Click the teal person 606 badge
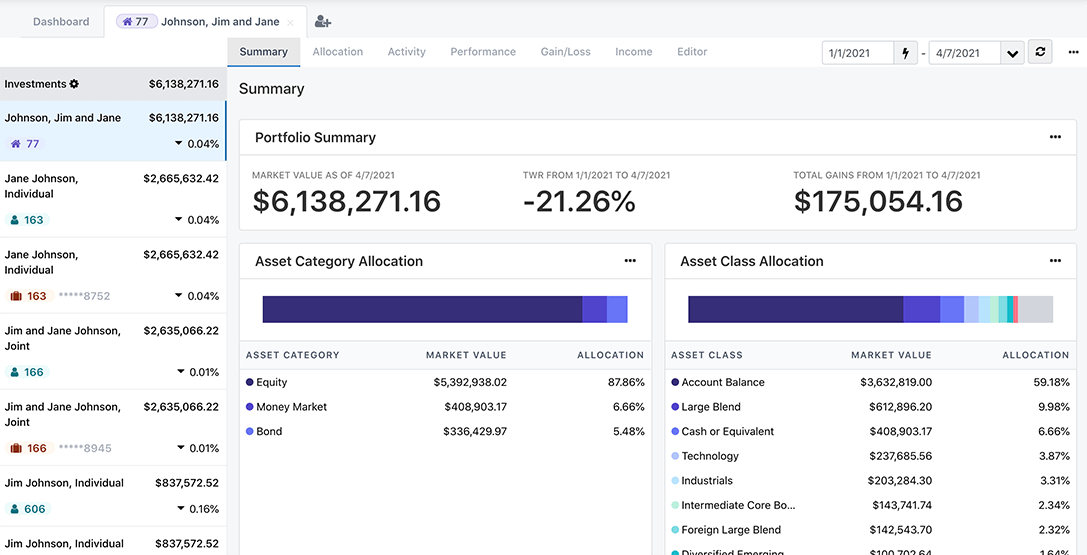The width and height of the screenshot is (1087, 555). [28, 509]
